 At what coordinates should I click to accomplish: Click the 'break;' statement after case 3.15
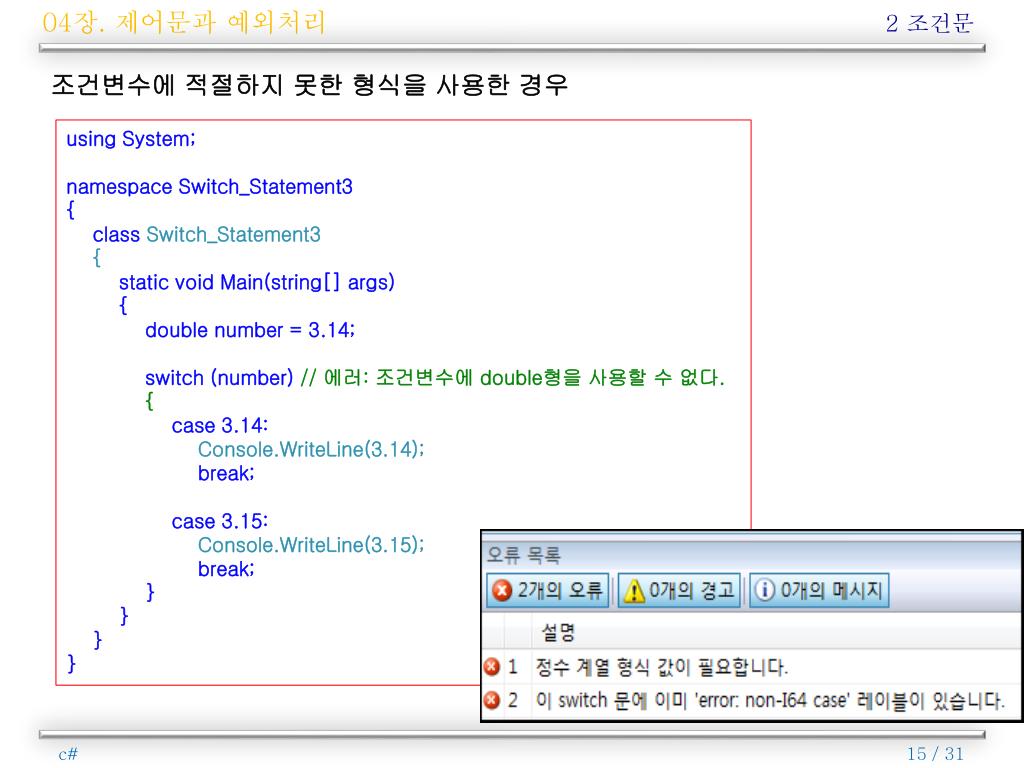pos(226,569)
